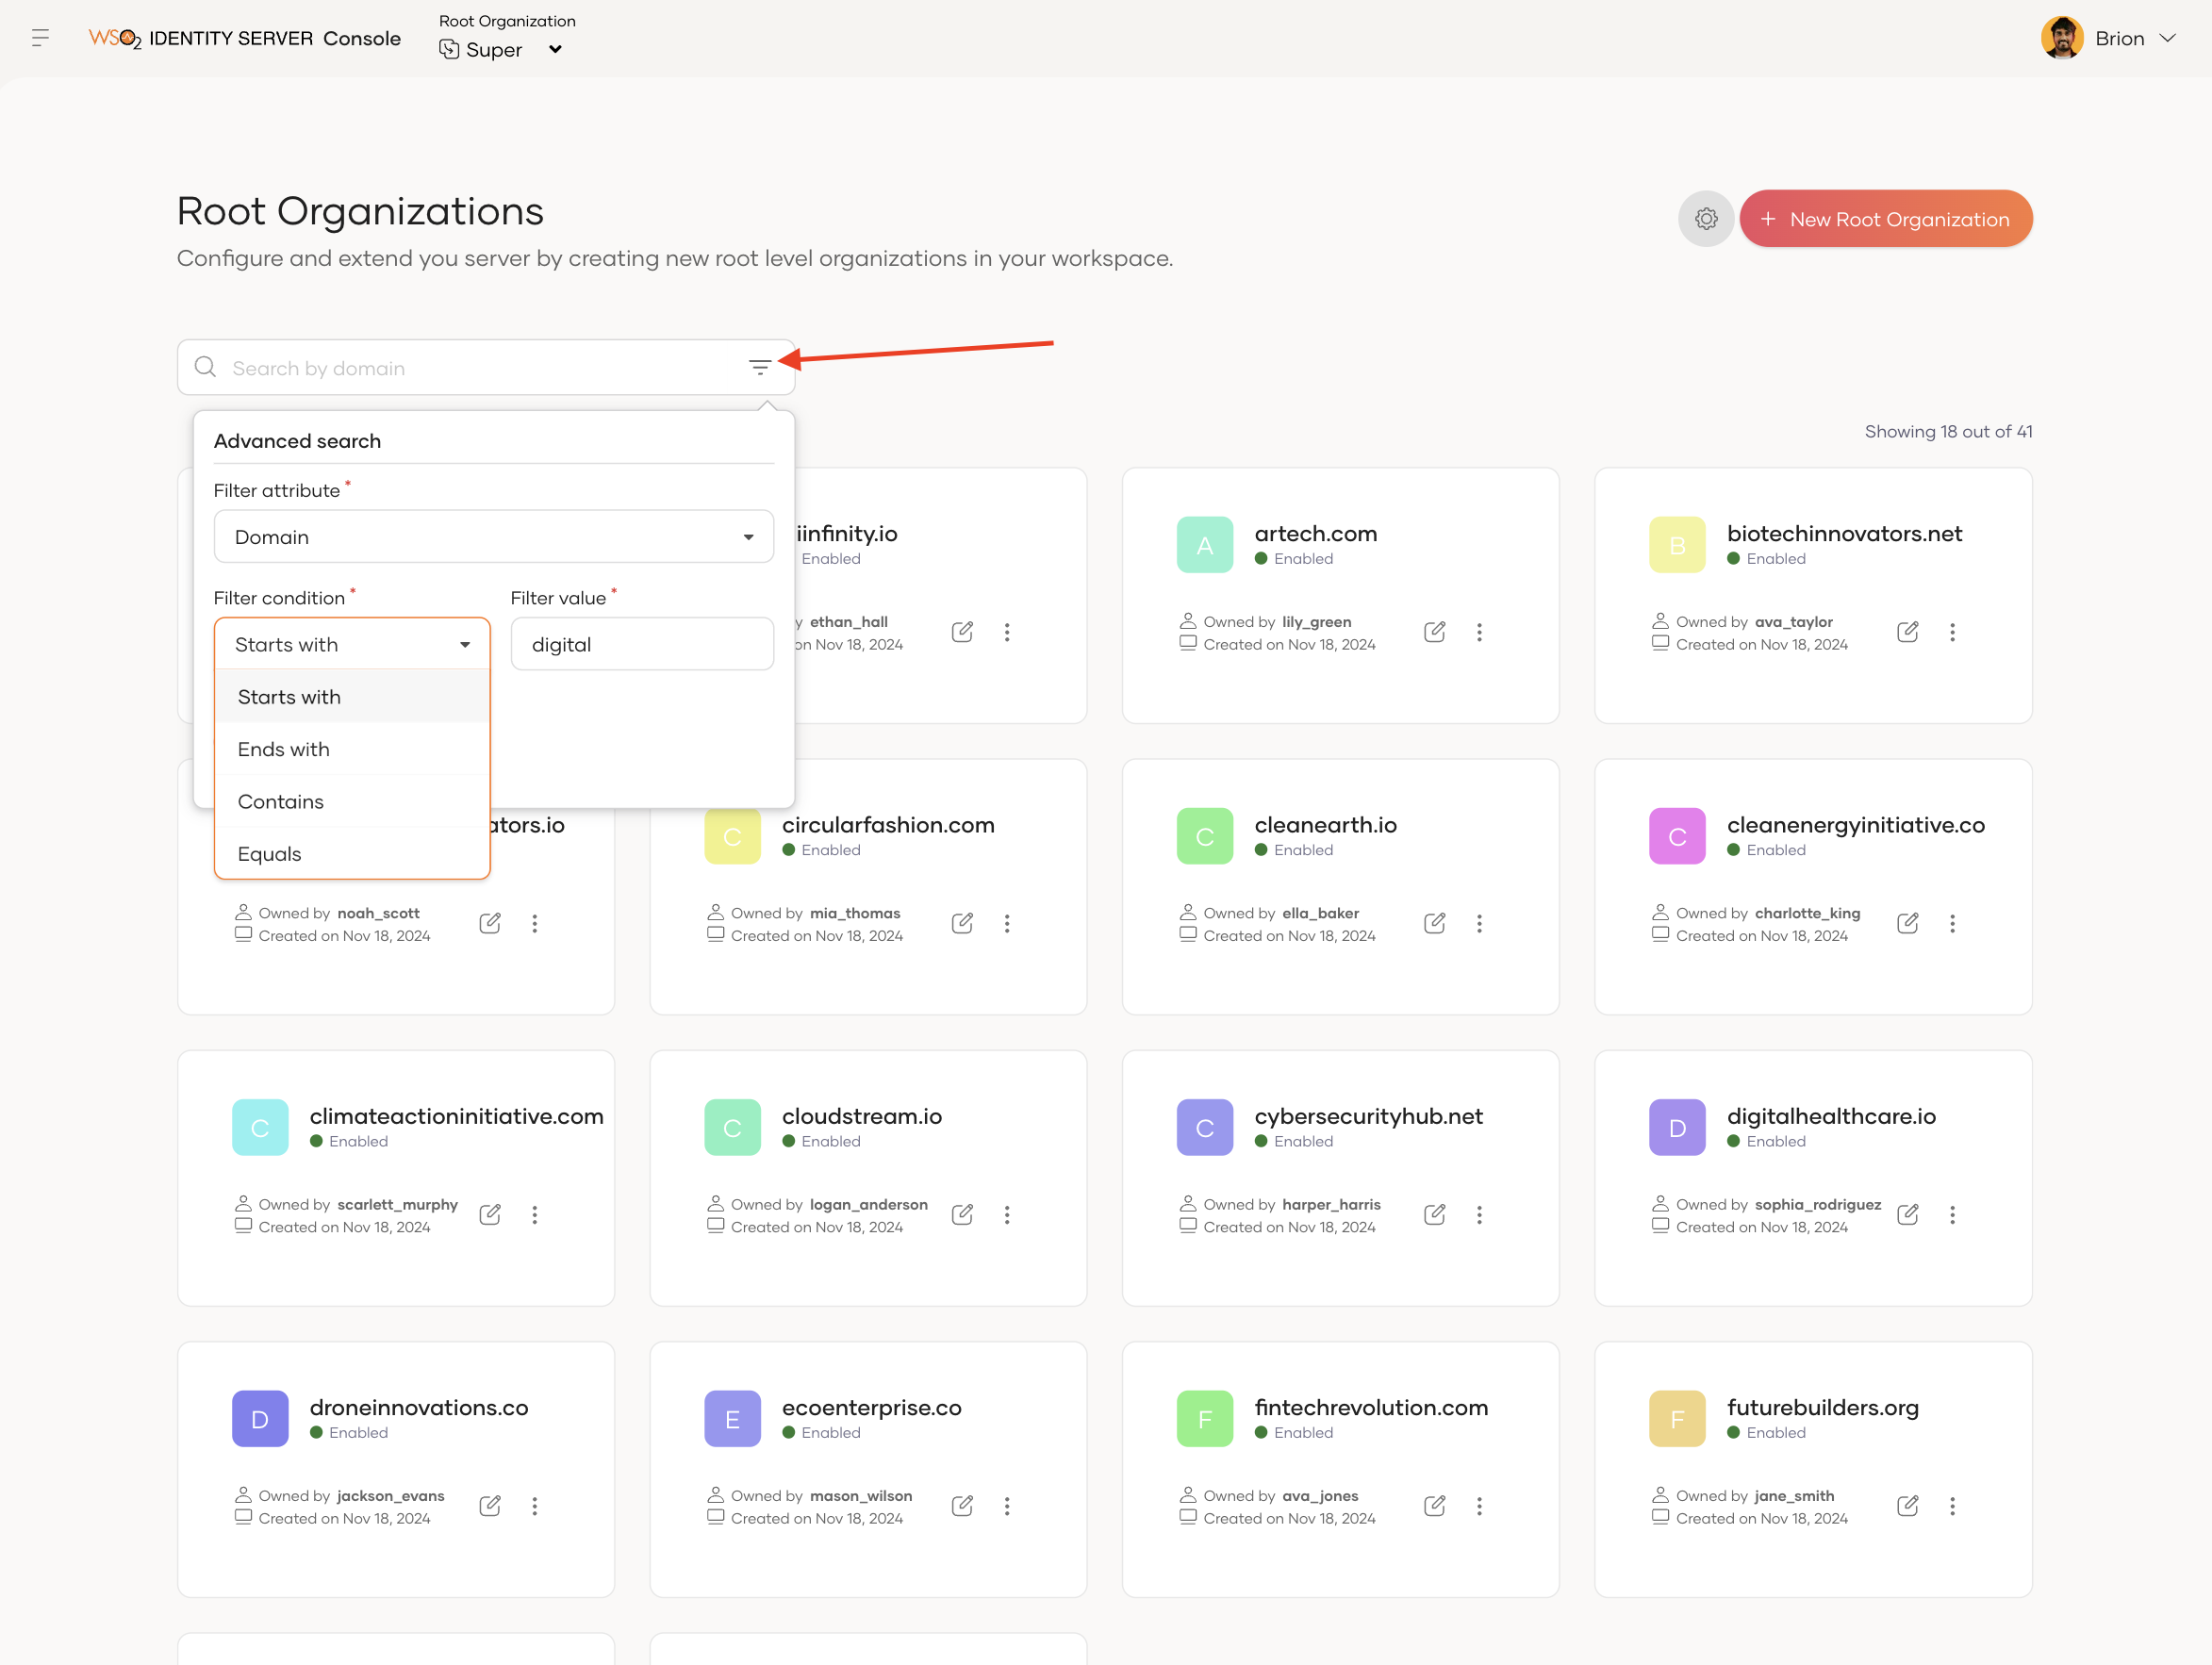The height and width of the screenshot is (1665, 2212).
Task: Edit the artech.com organization
Action: point(1435,632)
